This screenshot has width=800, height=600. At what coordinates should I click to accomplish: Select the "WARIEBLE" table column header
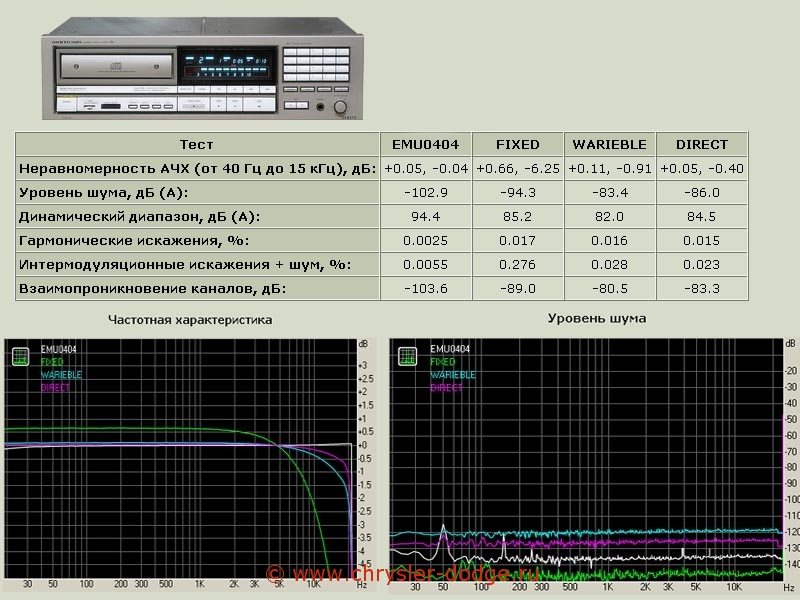[x=610, y=144]
